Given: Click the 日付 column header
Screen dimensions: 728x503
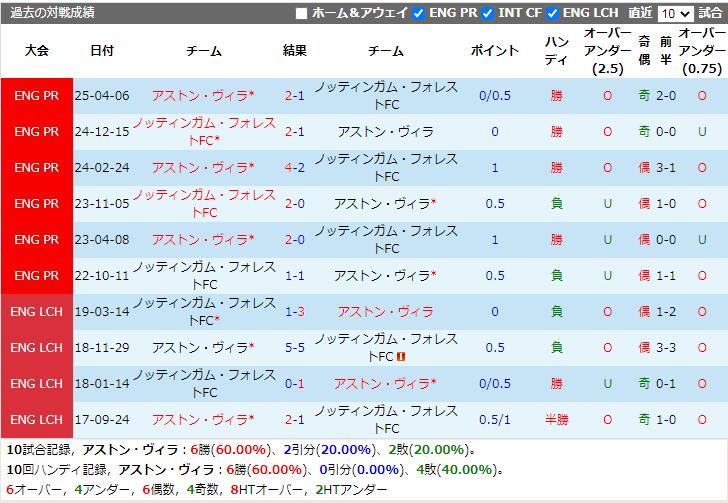Looking at the screenshot, I should (x=101, y=51).
